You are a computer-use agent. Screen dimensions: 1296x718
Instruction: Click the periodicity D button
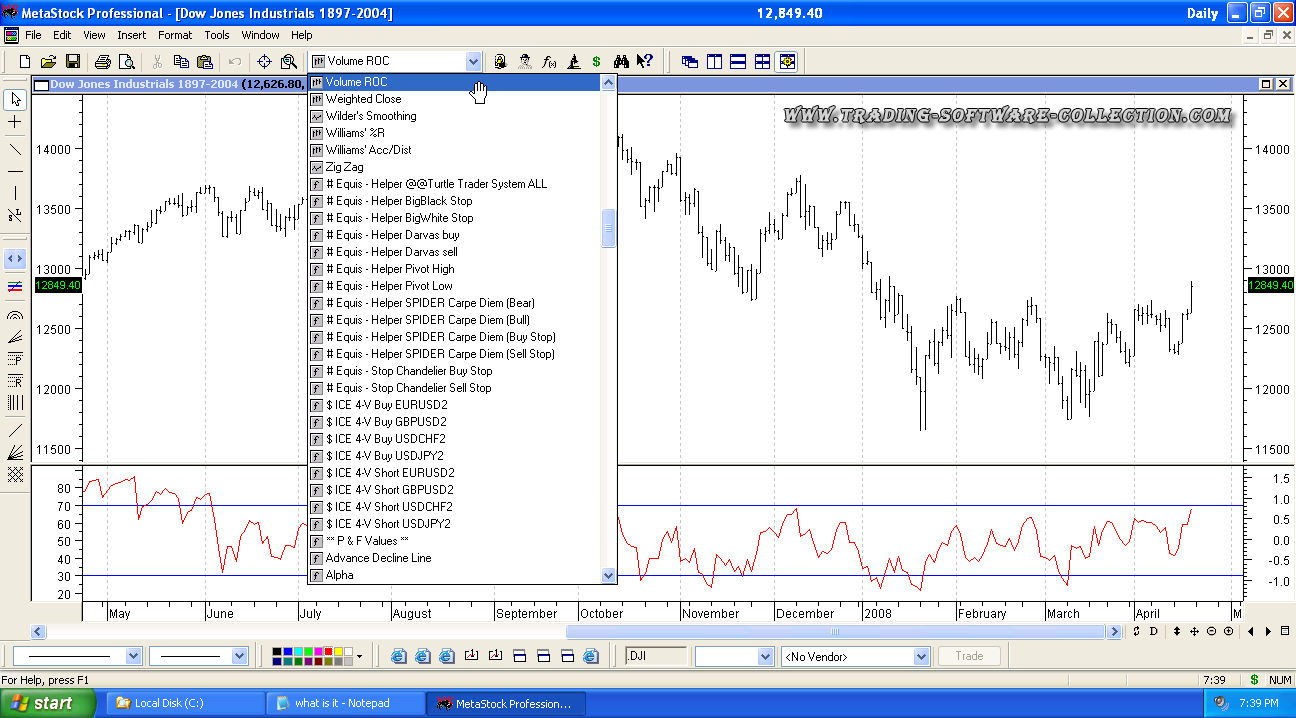pos(1153,632)
